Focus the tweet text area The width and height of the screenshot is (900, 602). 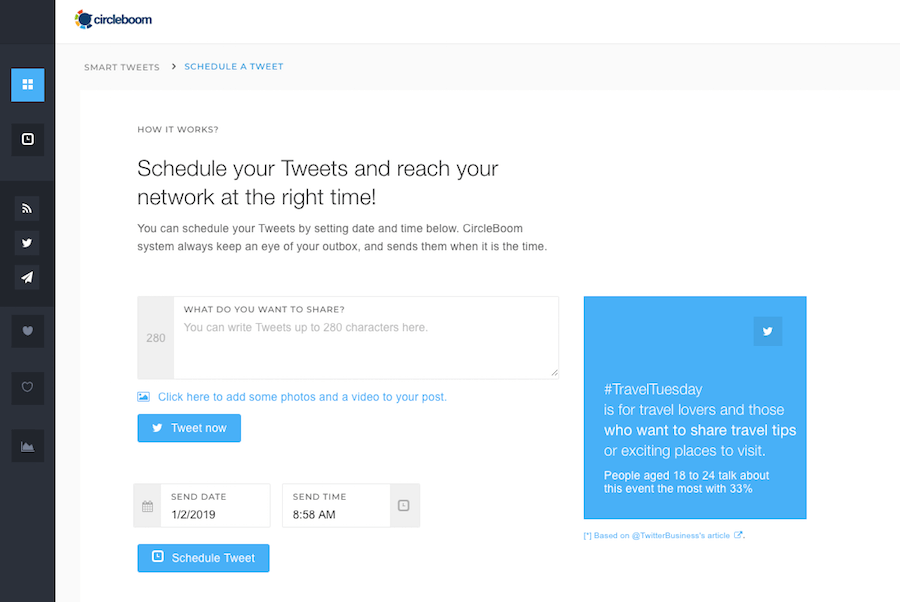pos(366,338)
